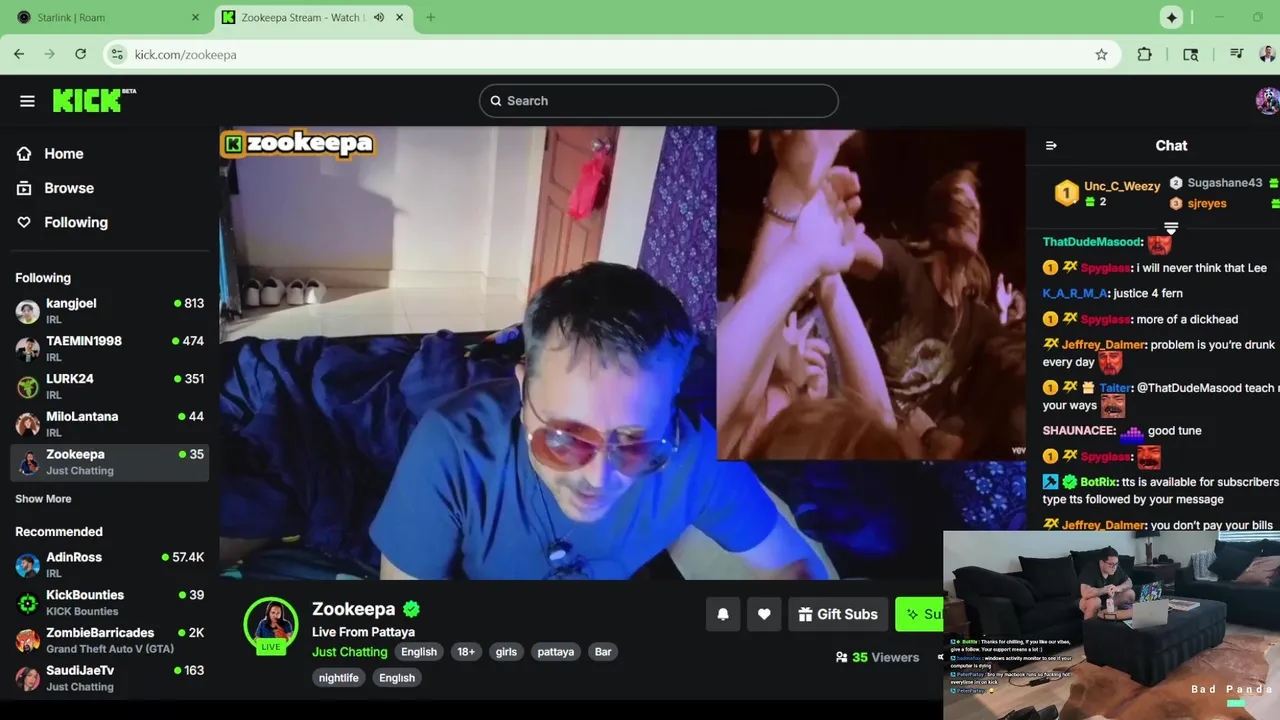The height and width of the screenshot is (720, 1280).
Task: Close the Zookeepa Stream tab
Action: point(400,17)
